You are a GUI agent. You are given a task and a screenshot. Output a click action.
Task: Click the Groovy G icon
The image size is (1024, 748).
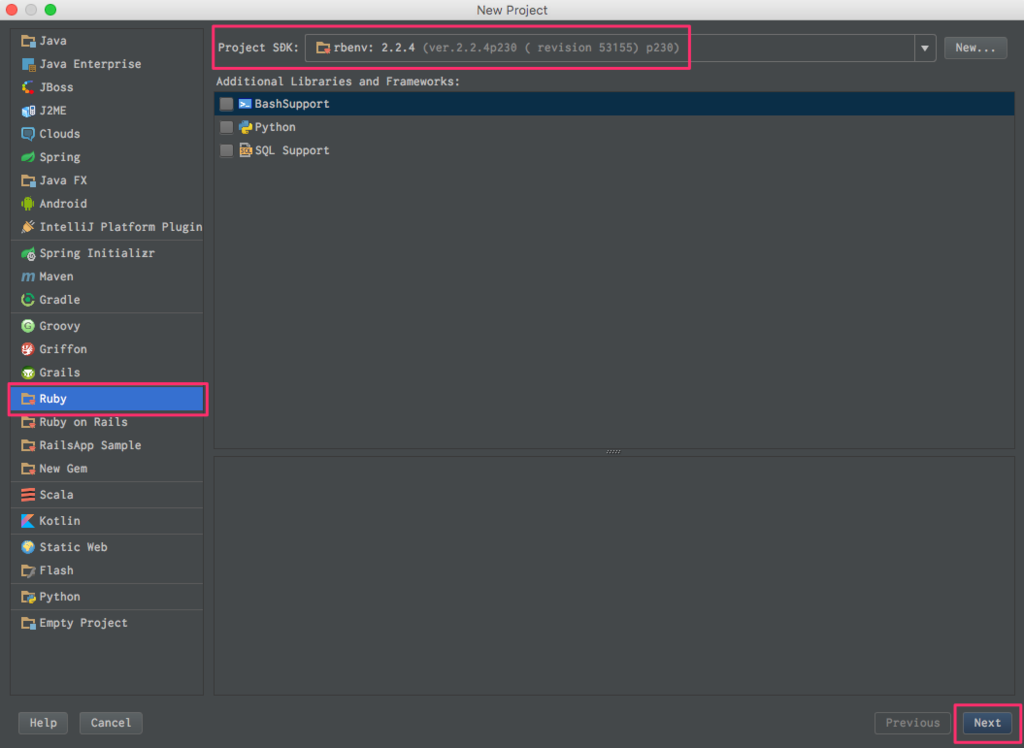28,326
